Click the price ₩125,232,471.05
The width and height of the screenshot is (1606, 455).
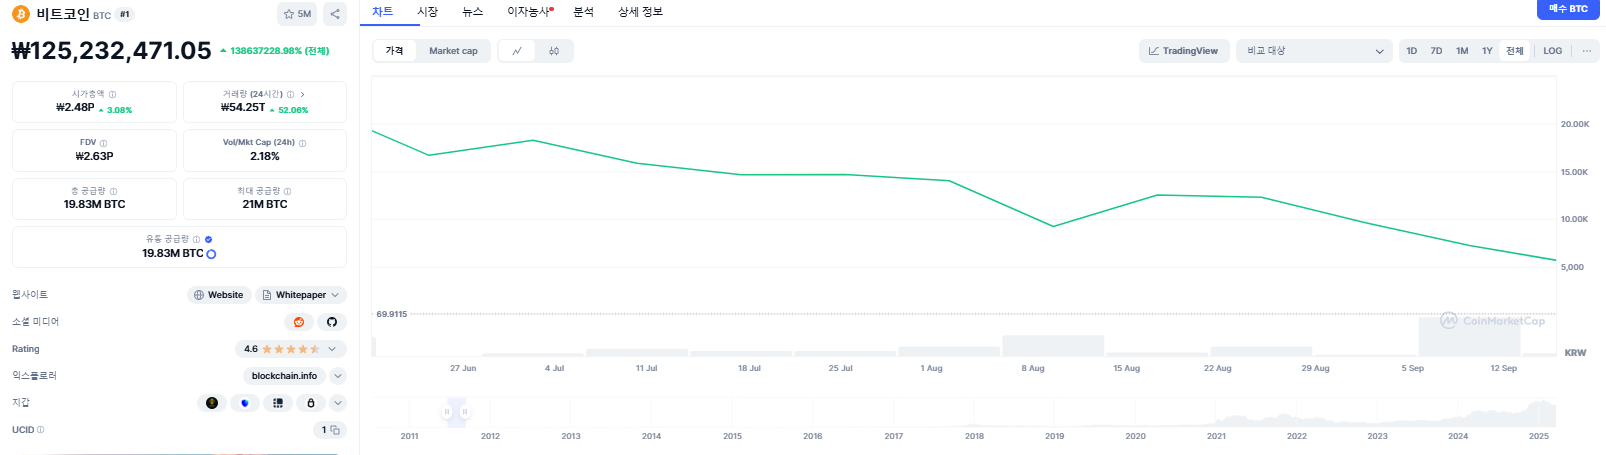111,50
